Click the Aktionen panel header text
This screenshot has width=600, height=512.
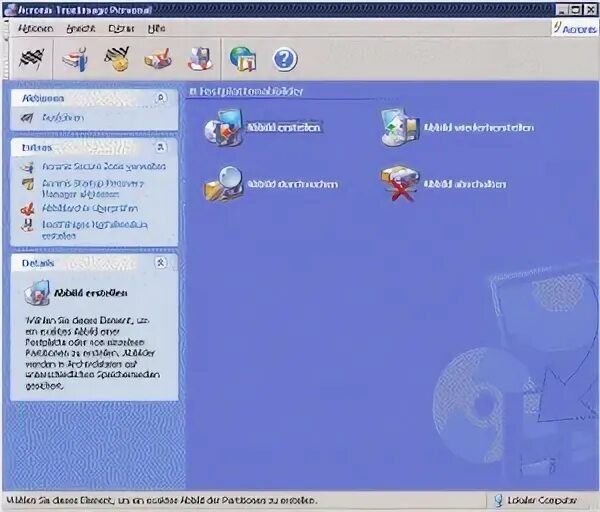(x=43, y=98)
